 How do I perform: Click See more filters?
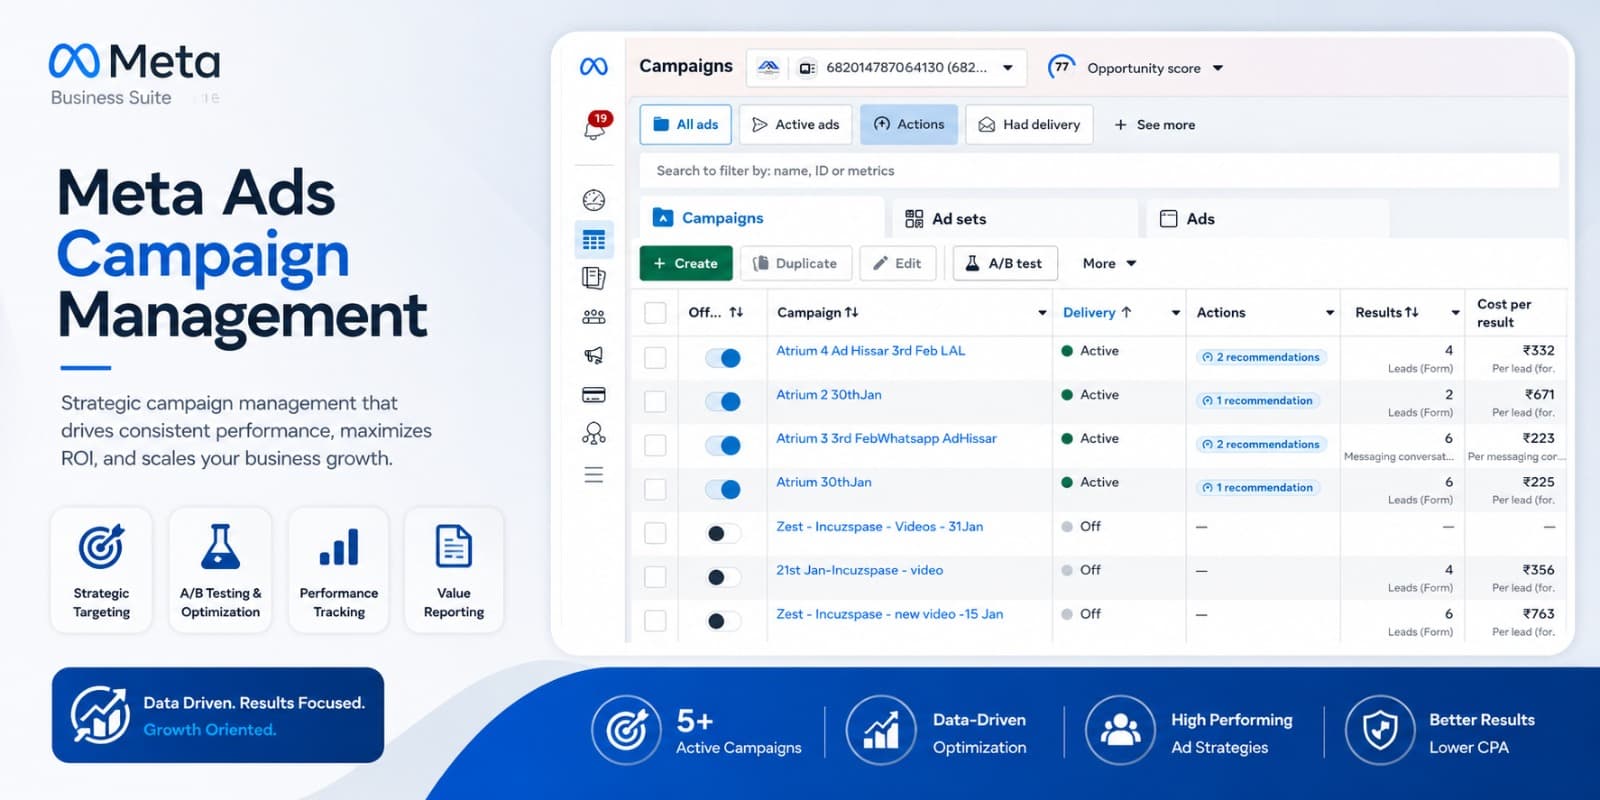point(1154,125)
